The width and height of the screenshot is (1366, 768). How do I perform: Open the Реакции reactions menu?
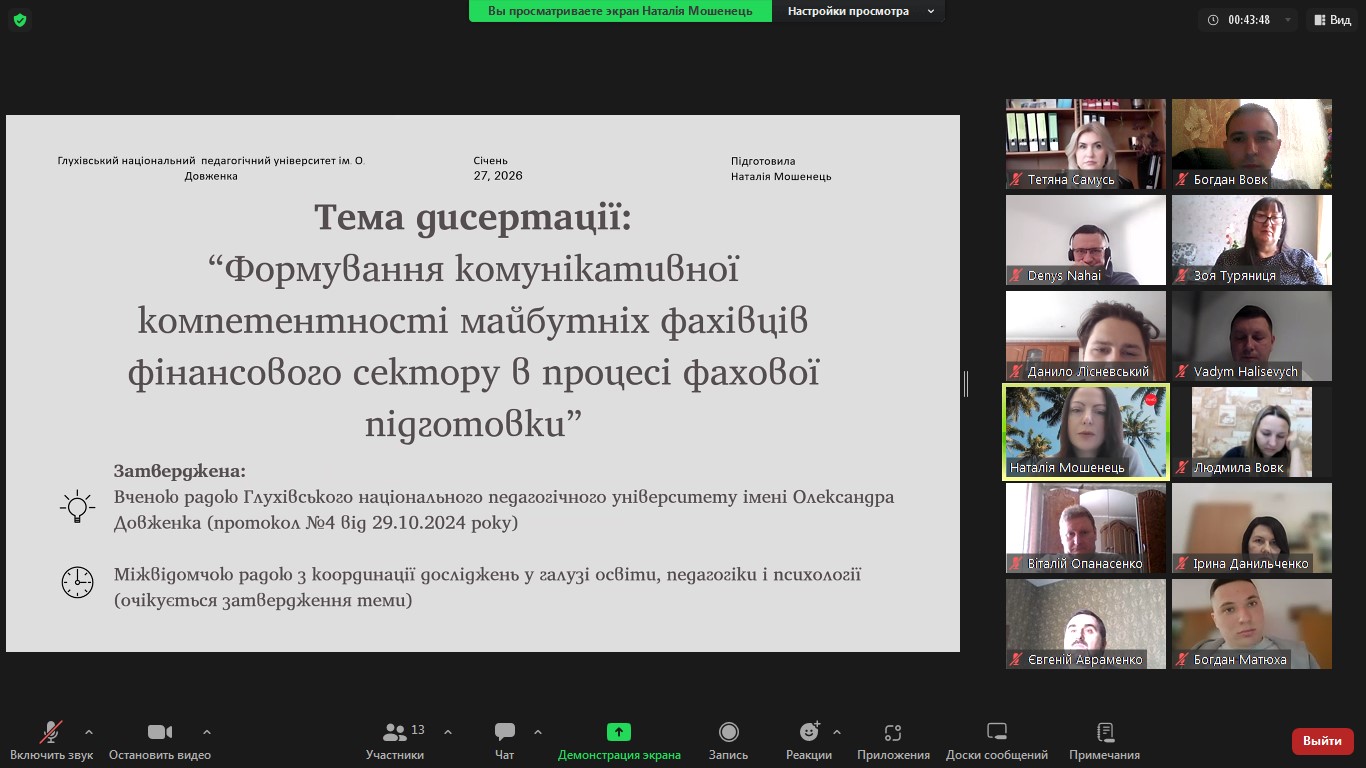[808, 741]
